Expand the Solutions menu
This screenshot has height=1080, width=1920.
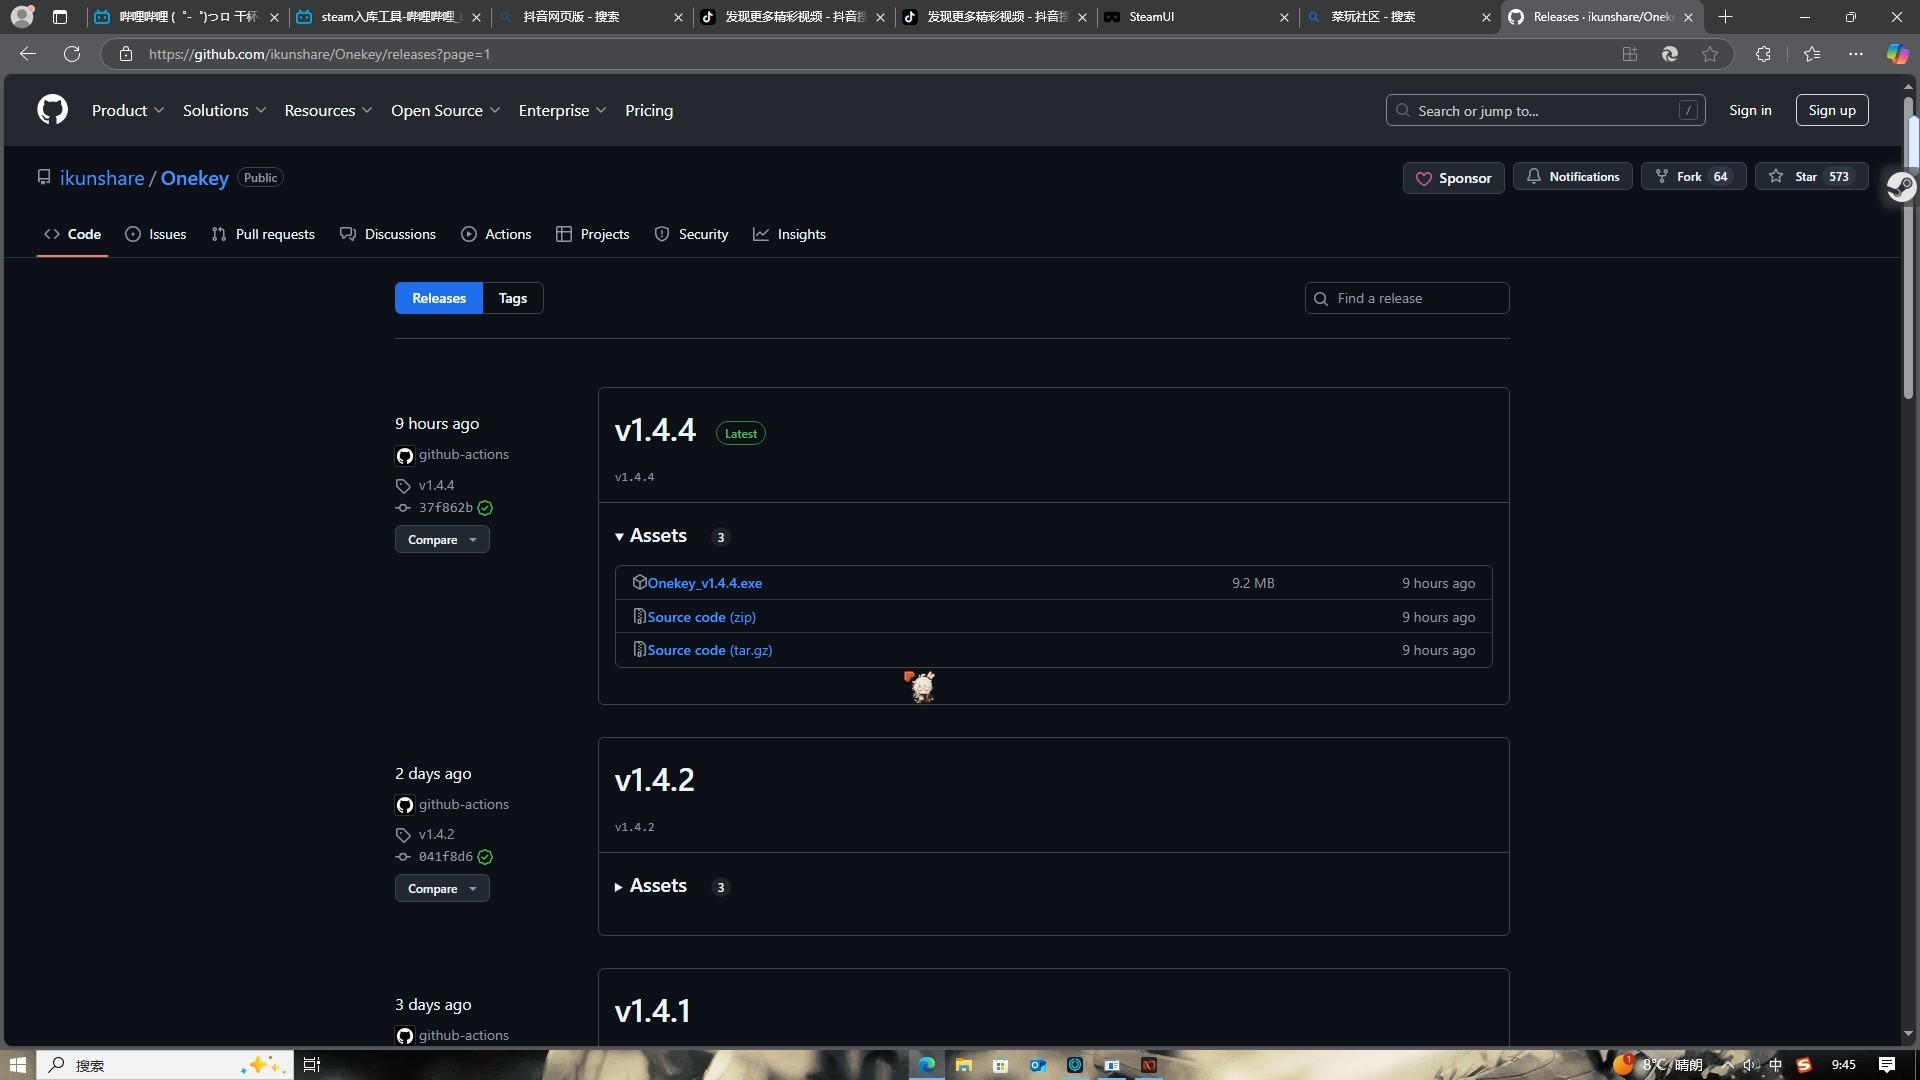[224, 111]
